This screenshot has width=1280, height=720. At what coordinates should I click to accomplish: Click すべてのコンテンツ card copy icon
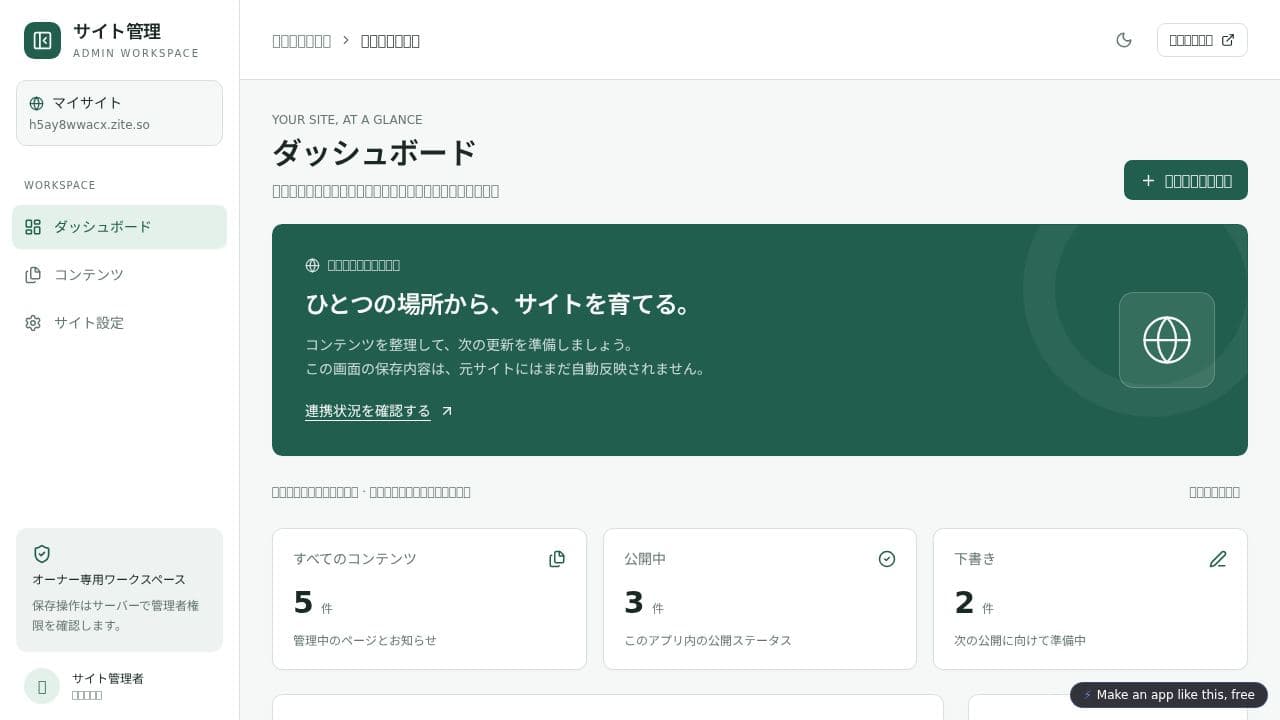pos(557,559)
